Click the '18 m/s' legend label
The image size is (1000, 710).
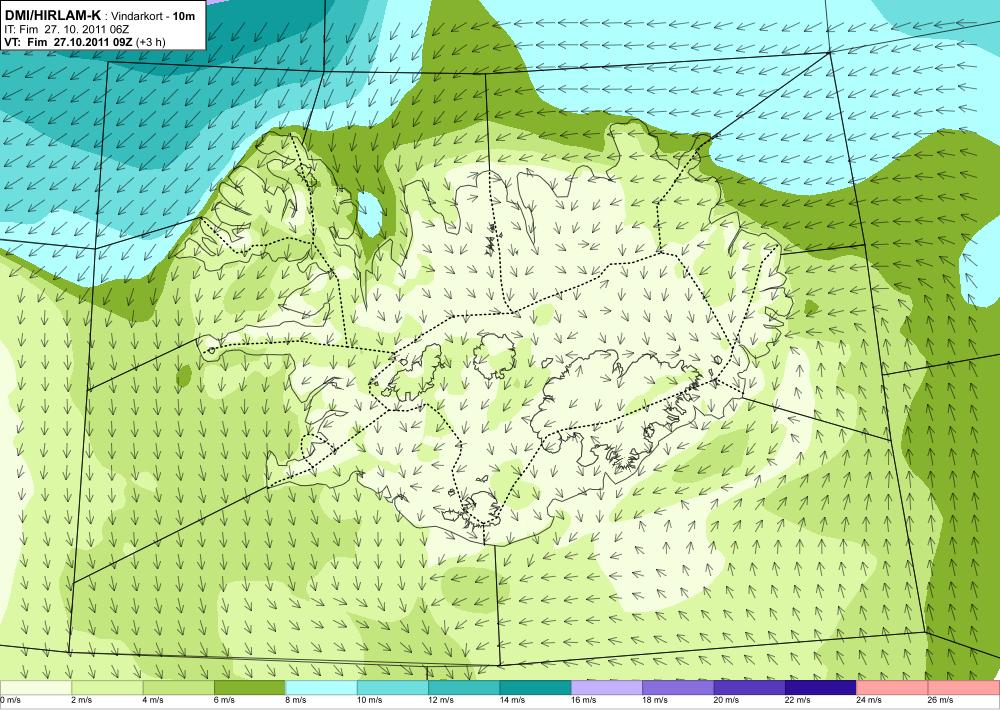point(655,700)
